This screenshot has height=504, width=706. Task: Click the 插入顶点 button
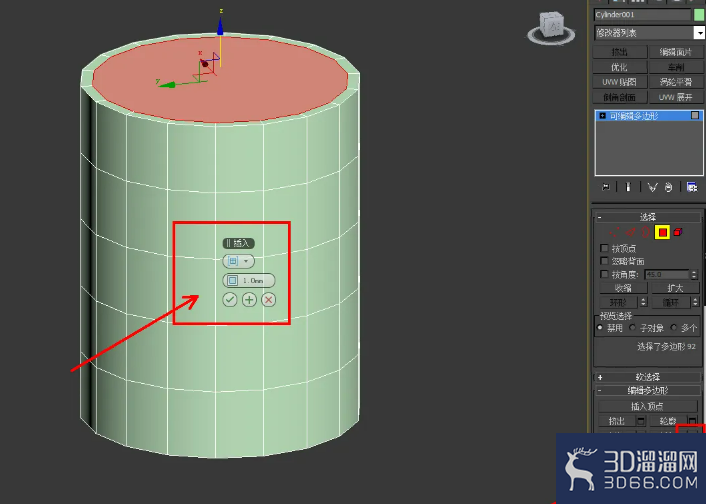coord(647,406)
